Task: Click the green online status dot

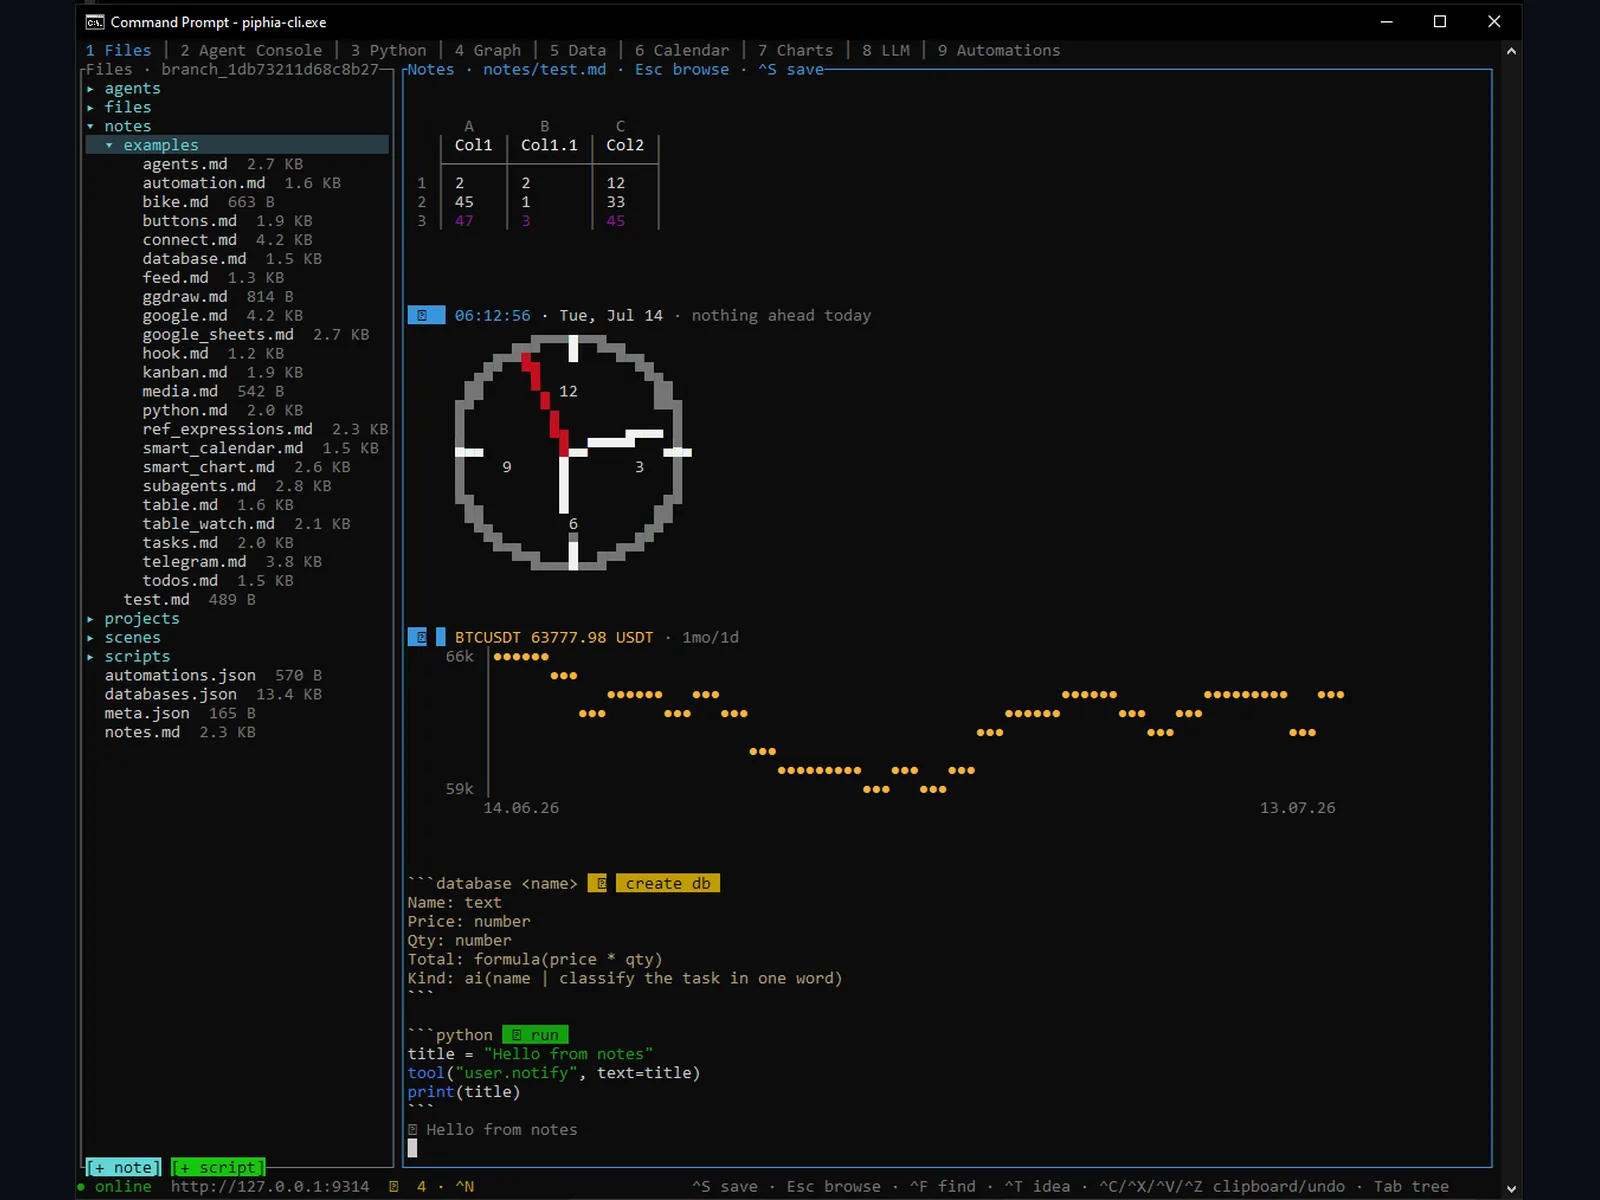Action: [81, 1187]
